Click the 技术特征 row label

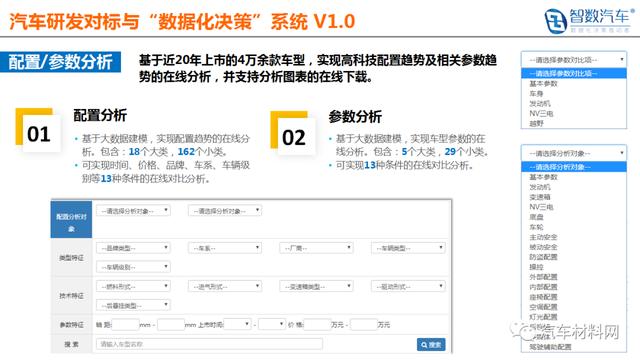[71, 296]
